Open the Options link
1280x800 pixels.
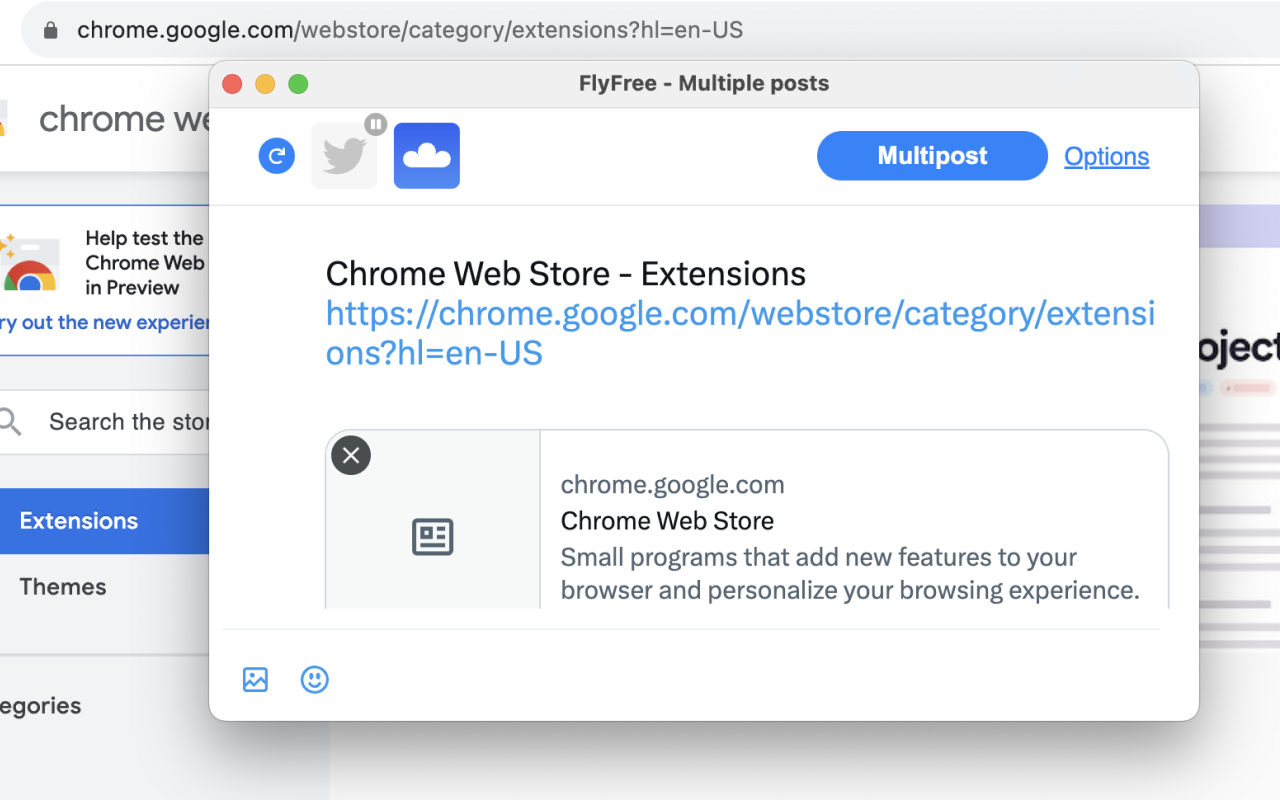pyautogui.click(x=1106, y=157)
